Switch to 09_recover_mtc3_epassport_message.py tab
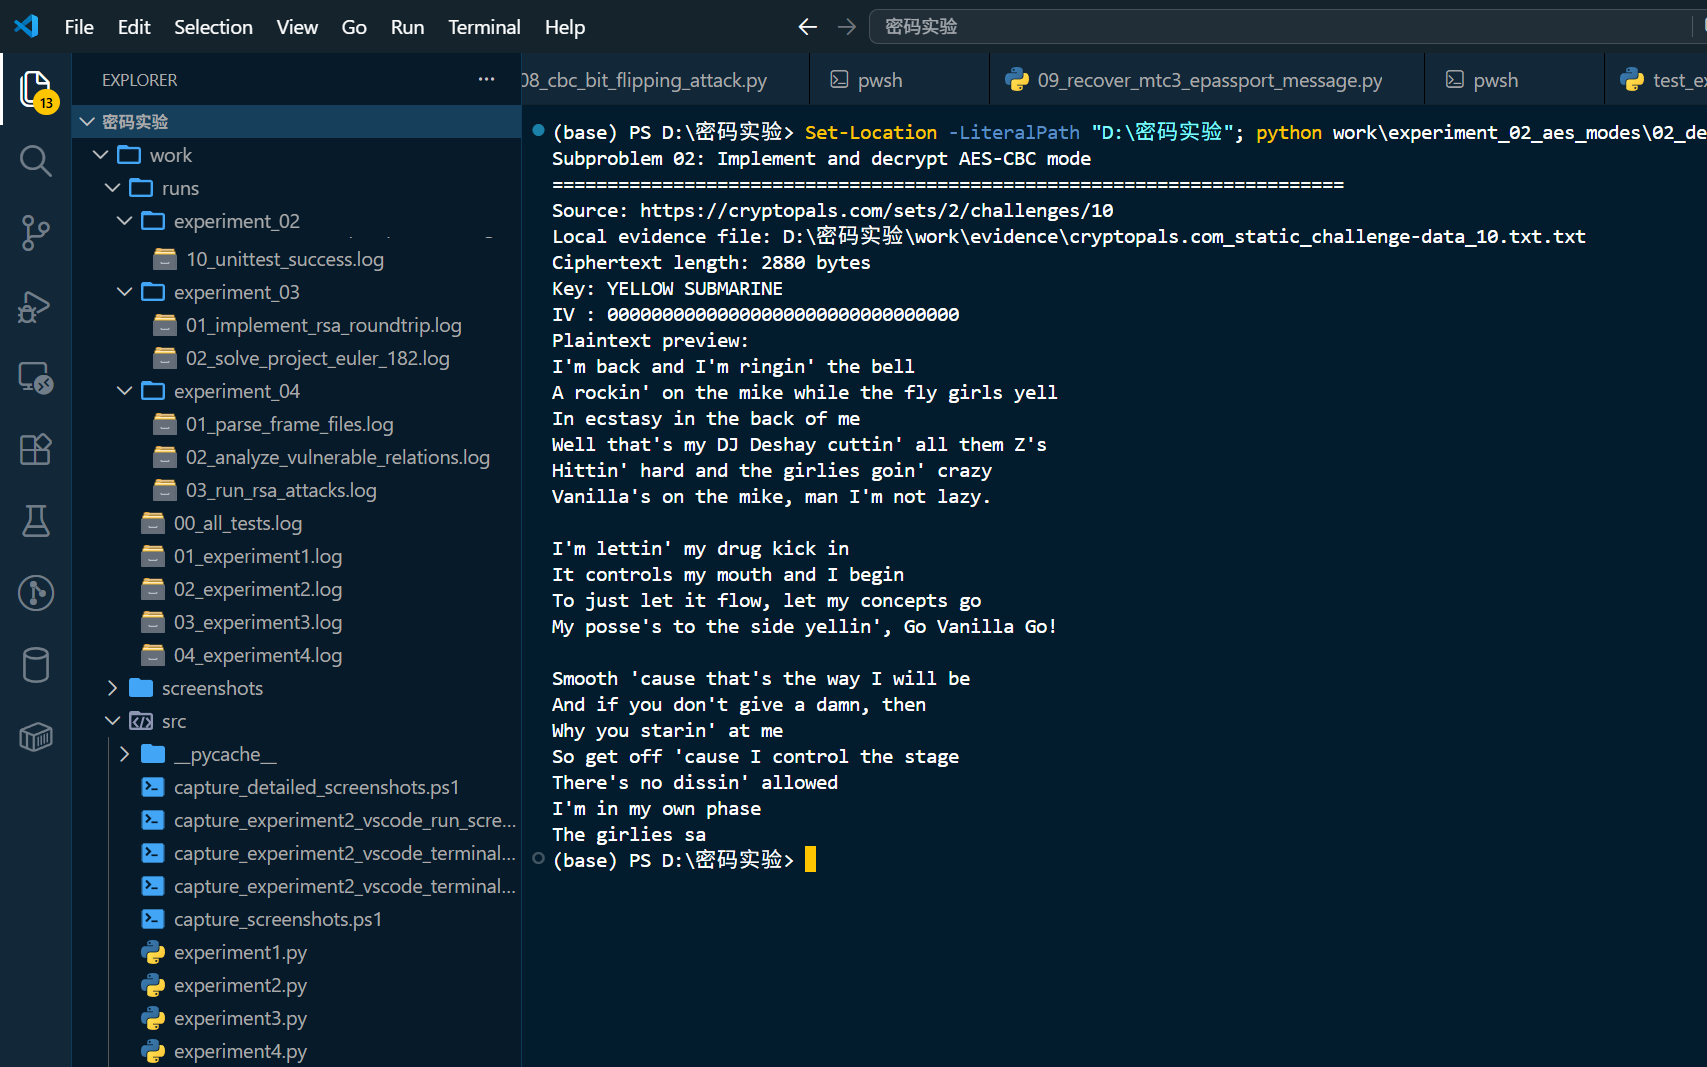Screen dimensions: 1707x1067 (x=1208, y=80)
